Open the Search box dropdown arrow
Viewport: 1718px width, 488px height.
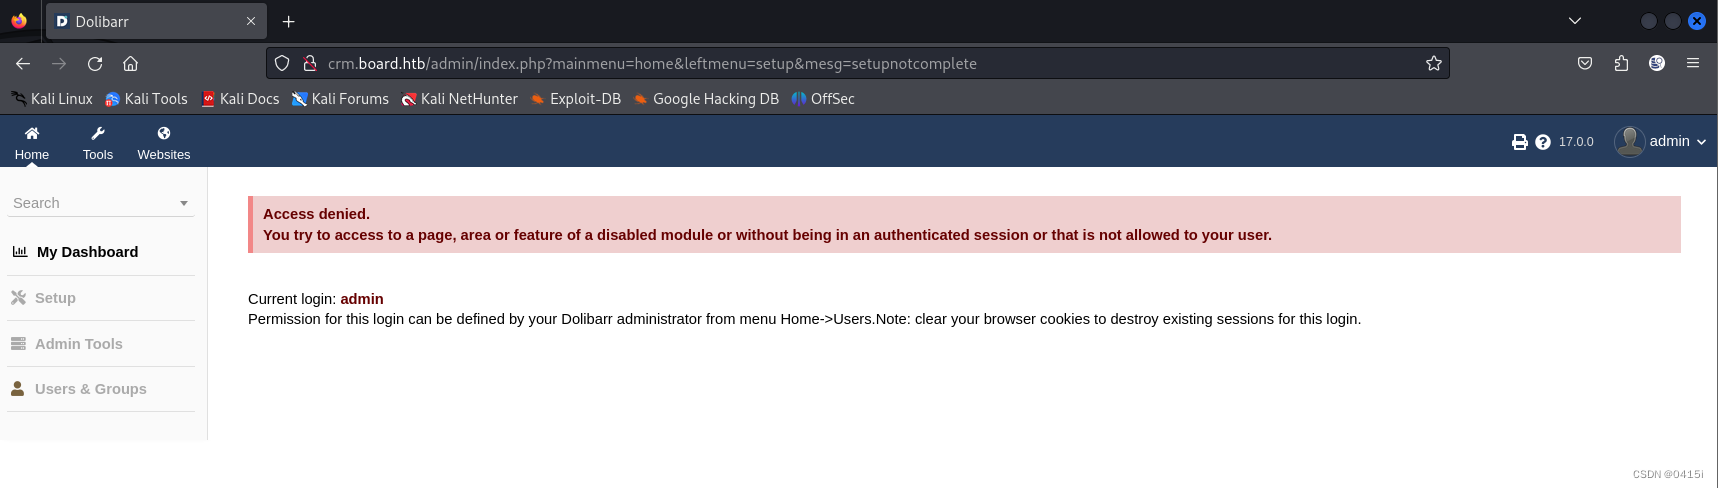pos(184,203)
